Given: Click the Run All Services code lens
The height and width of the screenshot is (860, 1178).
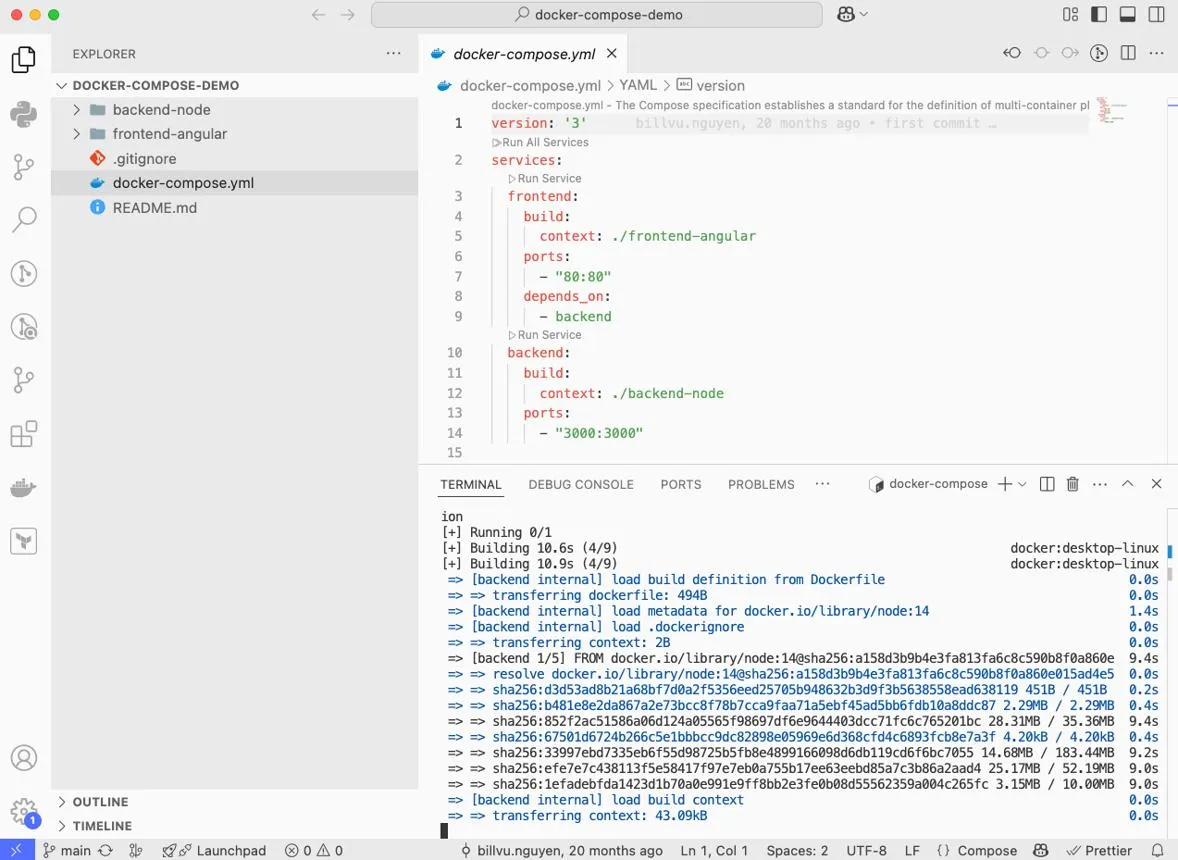Looking at the screenshot, I should pos(541,143).
